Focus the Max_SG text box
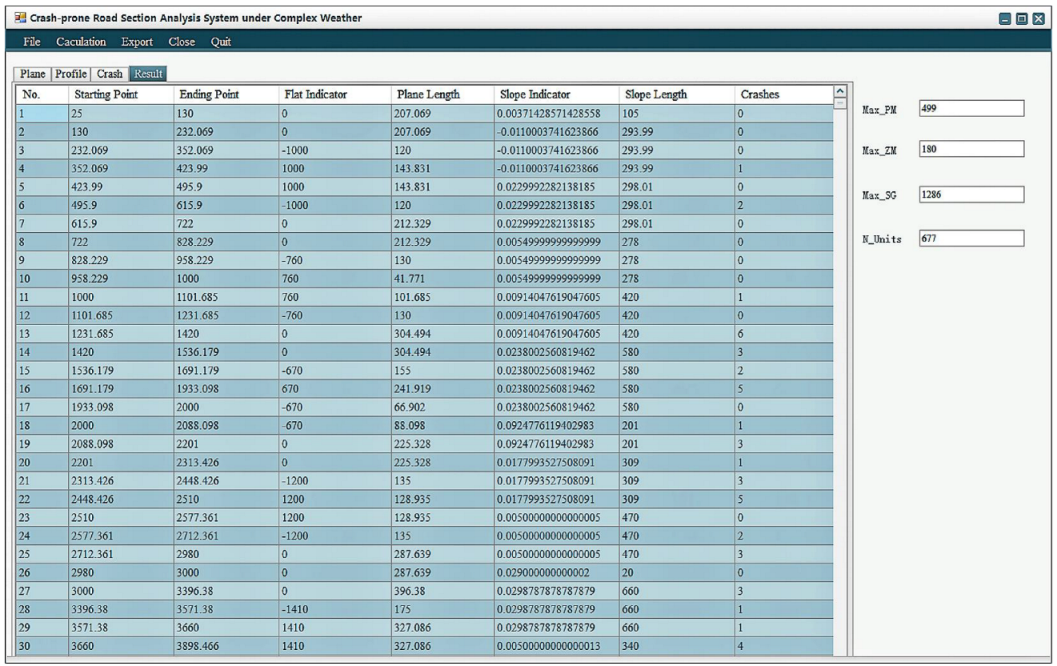The height and width of the screenshot is (666, 1057). 971,194
